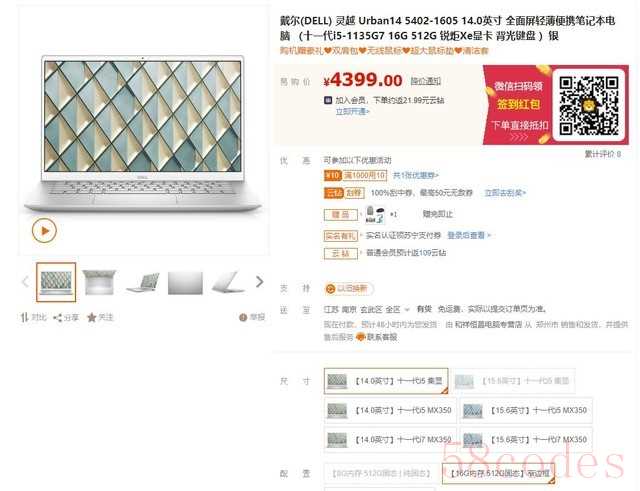Image resolution: width=640 pixels, height=491 pixels.
Task: Expand 共1张优惠券 coupon list
Action: pyautogui.click(x=416, y=176)
